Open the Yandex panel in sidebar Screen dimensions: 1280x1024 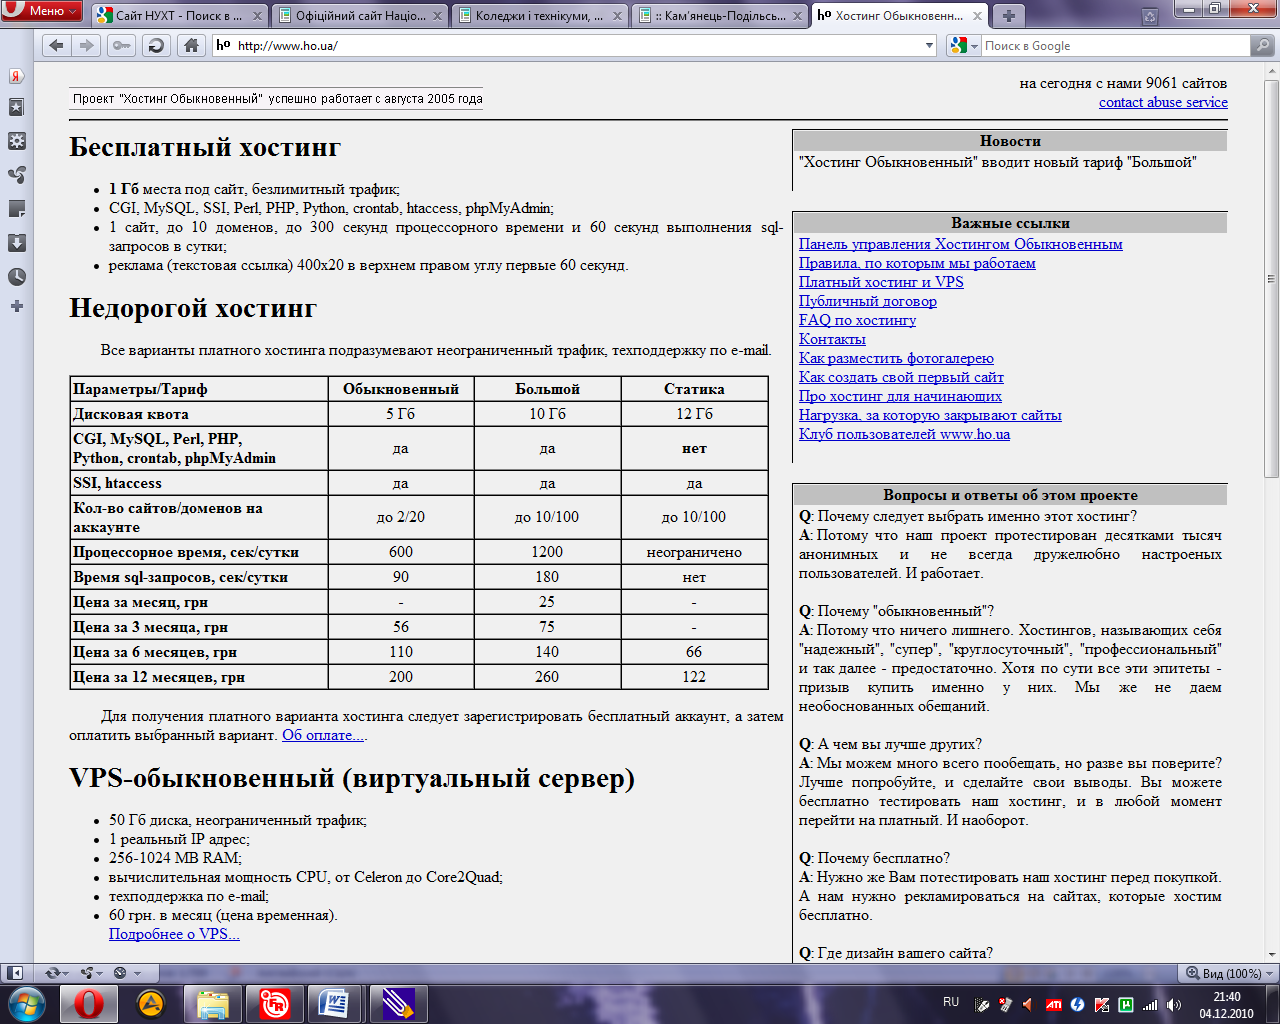pos(16,76)
